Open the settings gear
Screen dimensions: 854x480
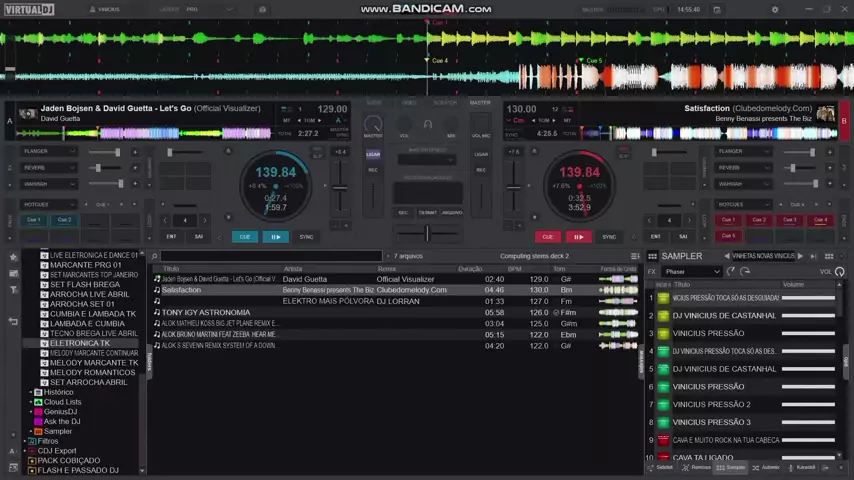click(774, 10)
